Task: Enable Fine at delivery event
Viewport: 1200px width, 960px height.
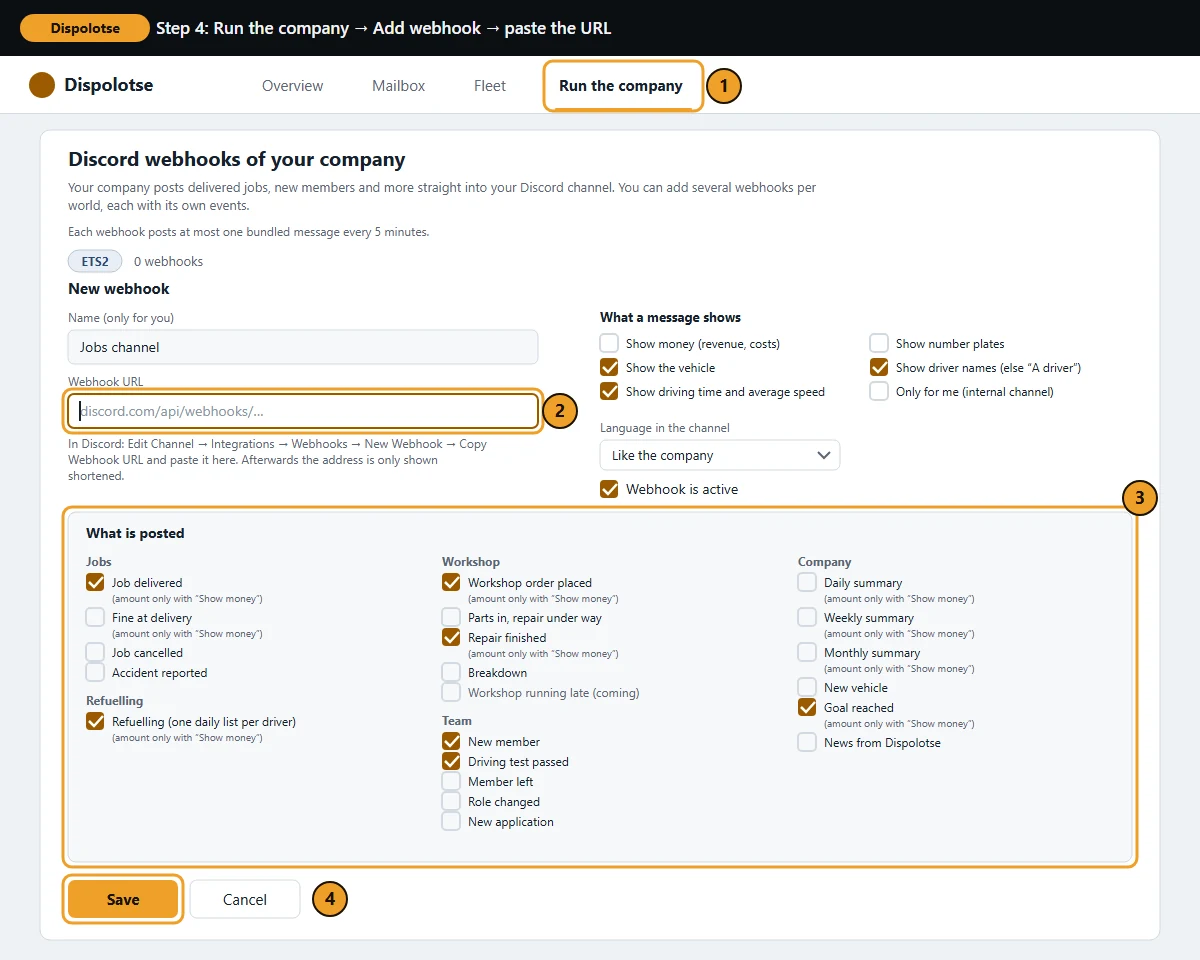Action: click(x=95, y=617)
